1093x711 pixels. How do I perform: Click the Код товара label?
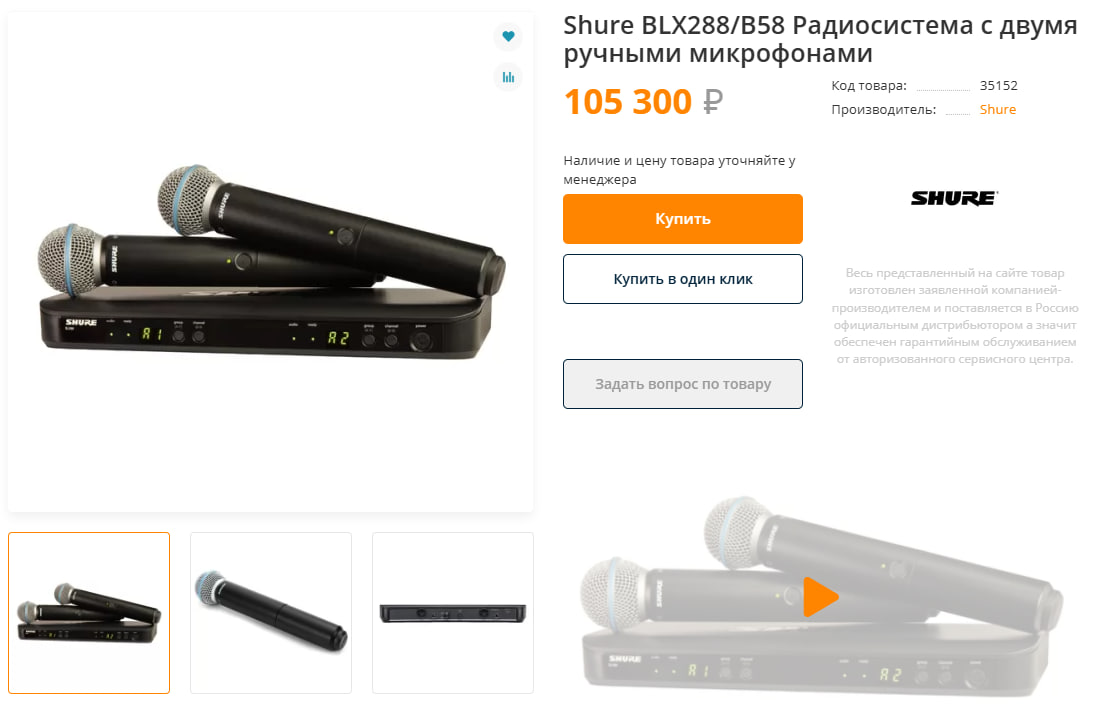point(869,86)
